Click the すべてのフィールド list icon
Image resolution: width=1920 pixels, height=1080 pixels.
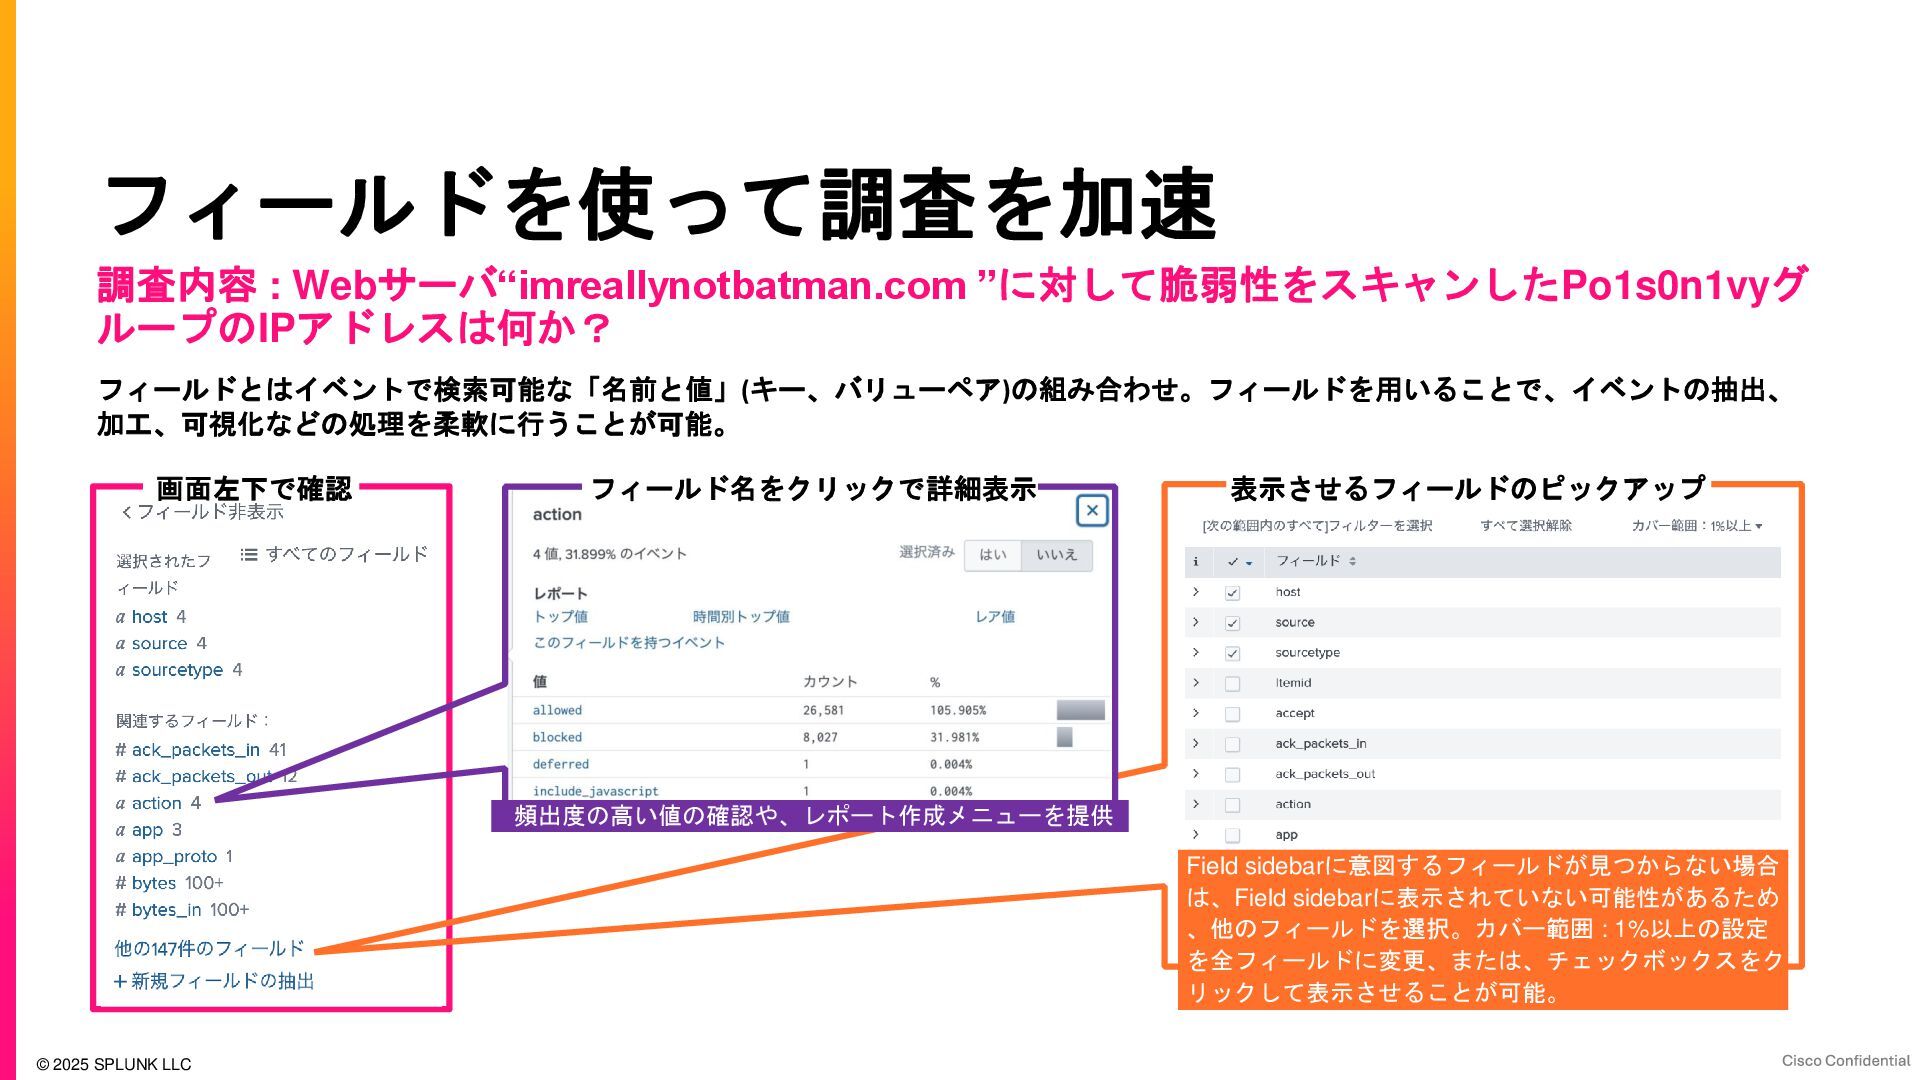(x=249, y=554)
